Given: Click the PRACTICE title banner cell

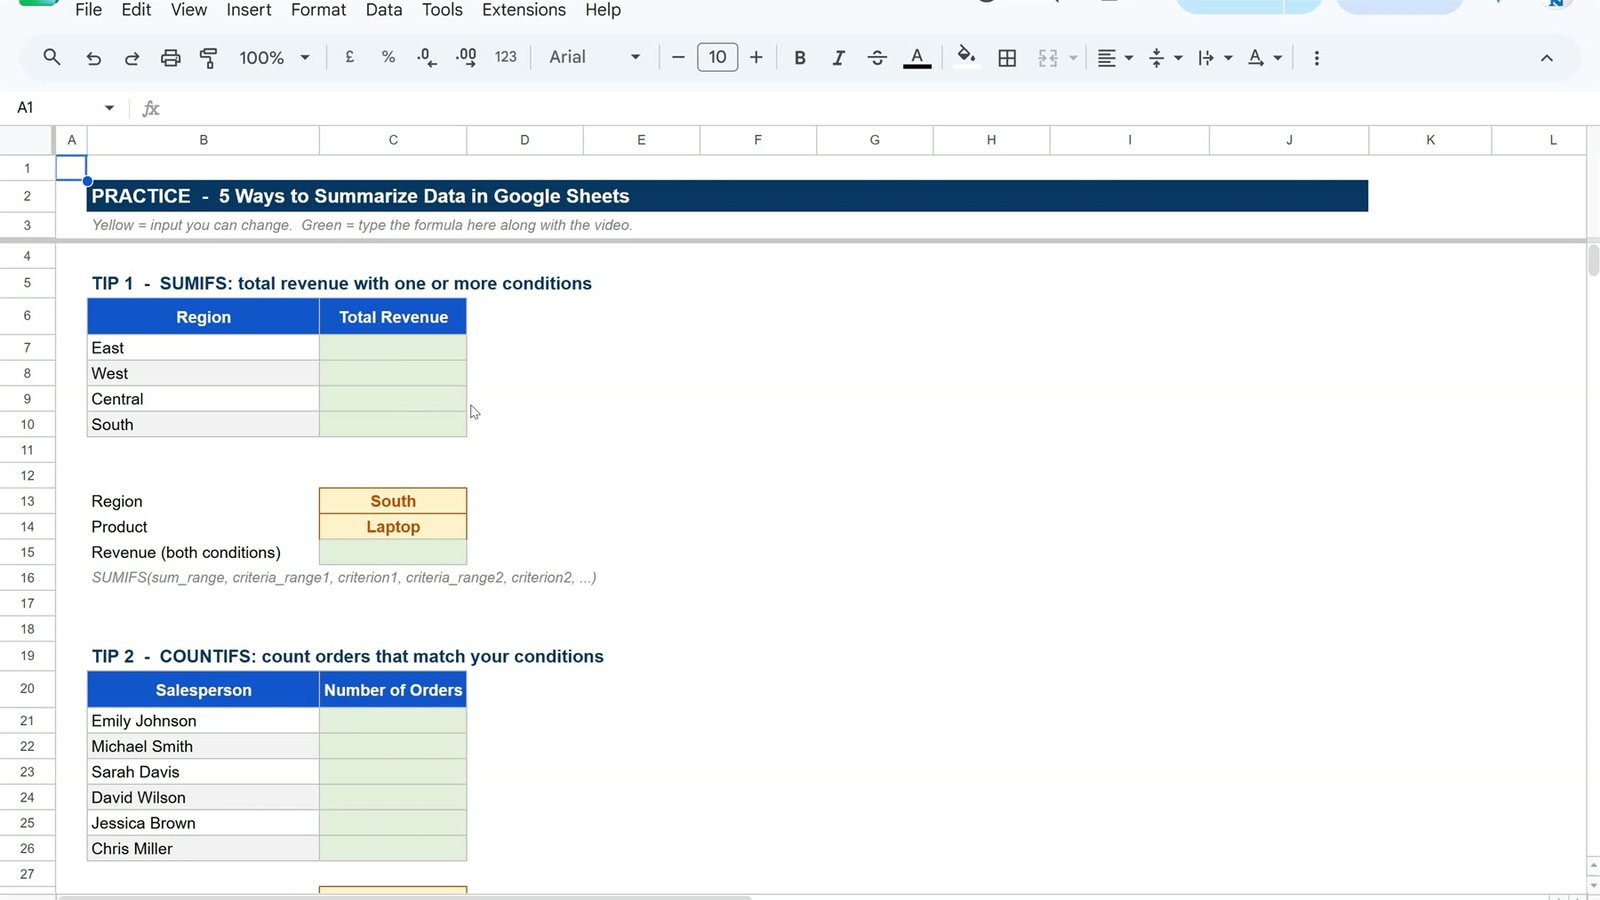Looking at the screenshot, I should click(x=727, y=196).
